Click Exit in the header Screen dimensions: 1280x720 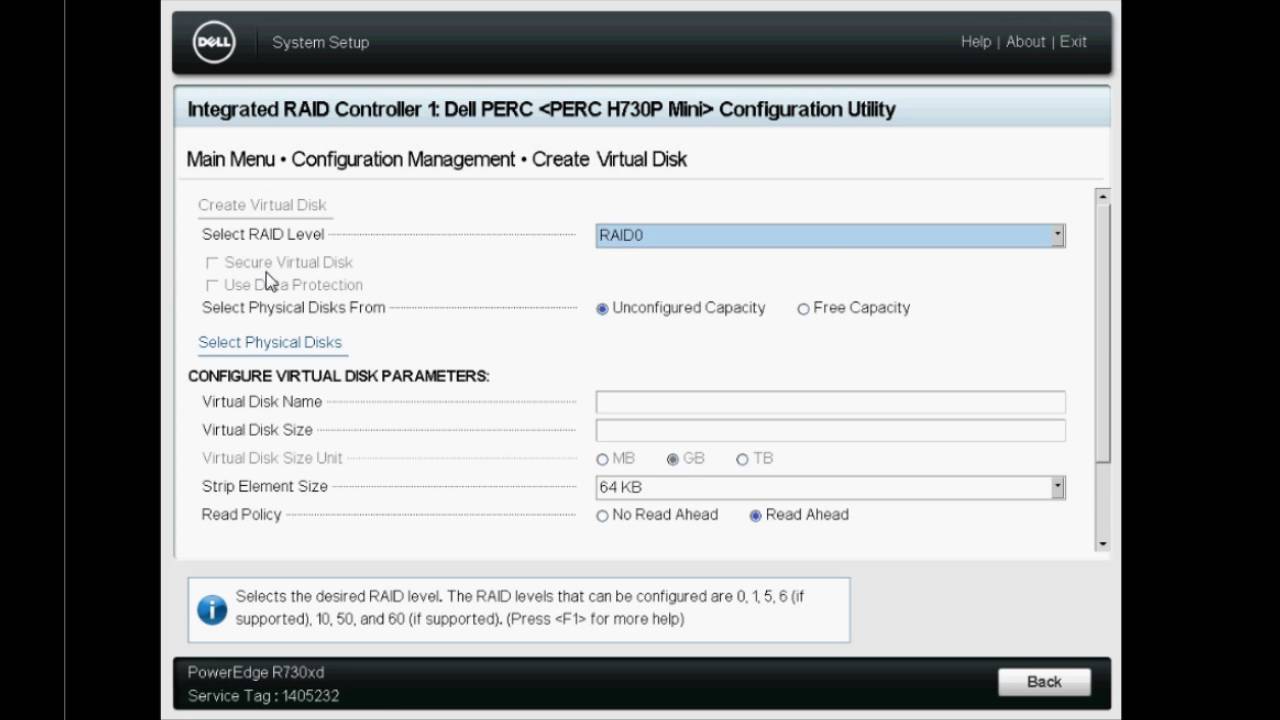tap(1073, 42)
